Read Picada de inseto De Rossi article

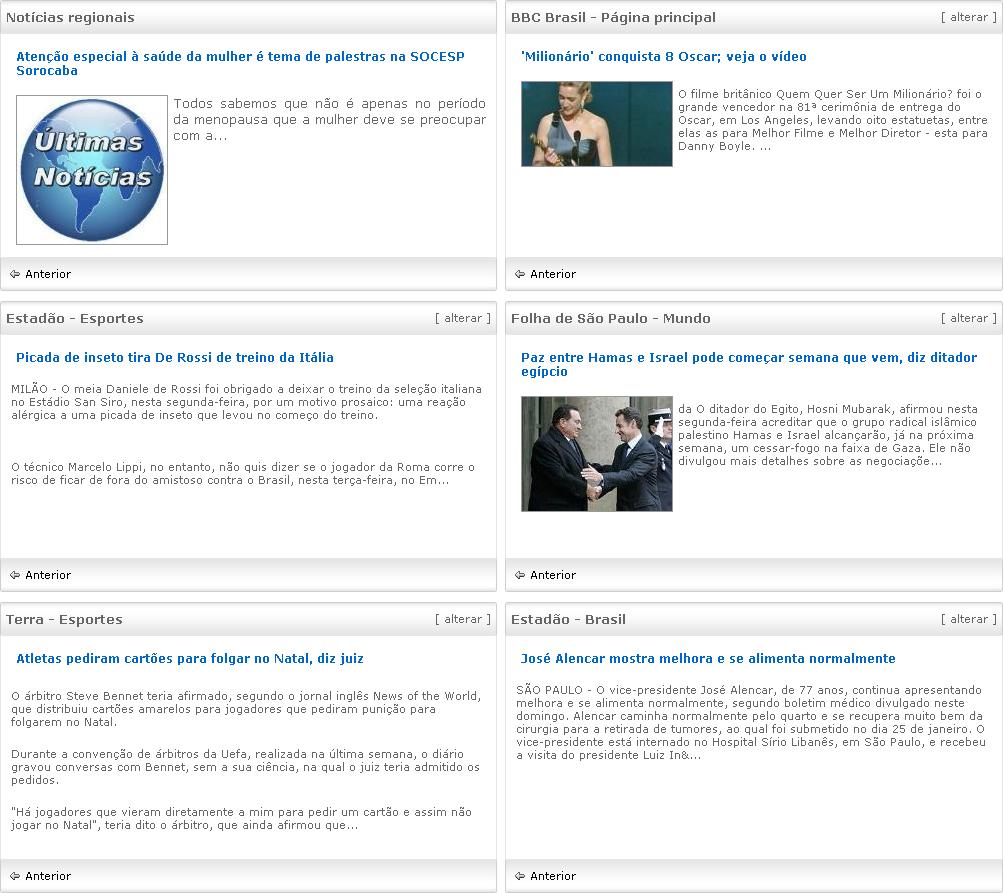(x=175, y=358)
